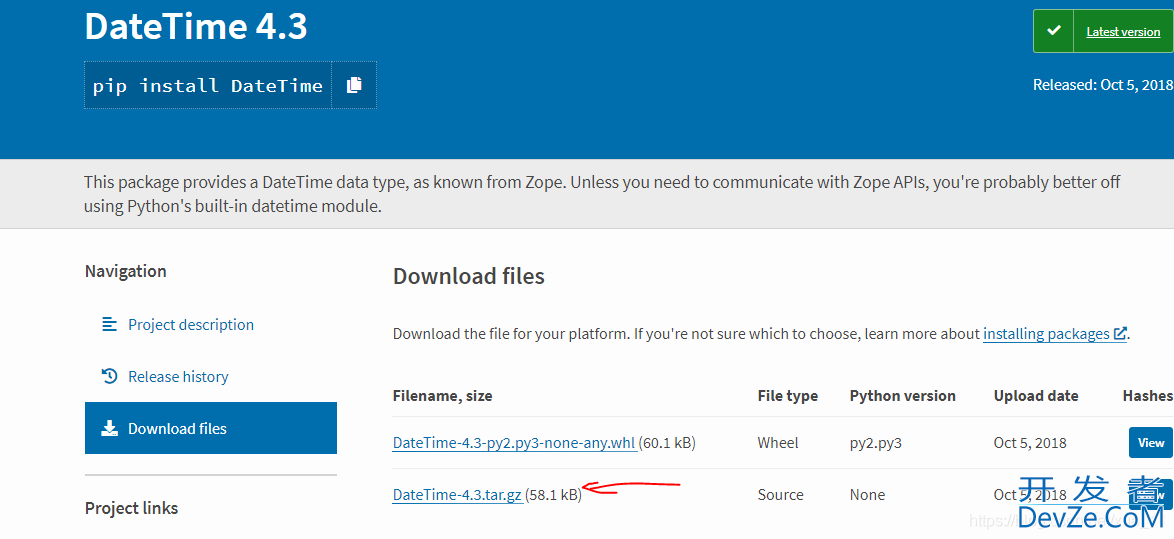The height and width of the screenshot is (539, 1174).
Task: Click the Navigation sidebar heading
Action: [x=126, y=271]
